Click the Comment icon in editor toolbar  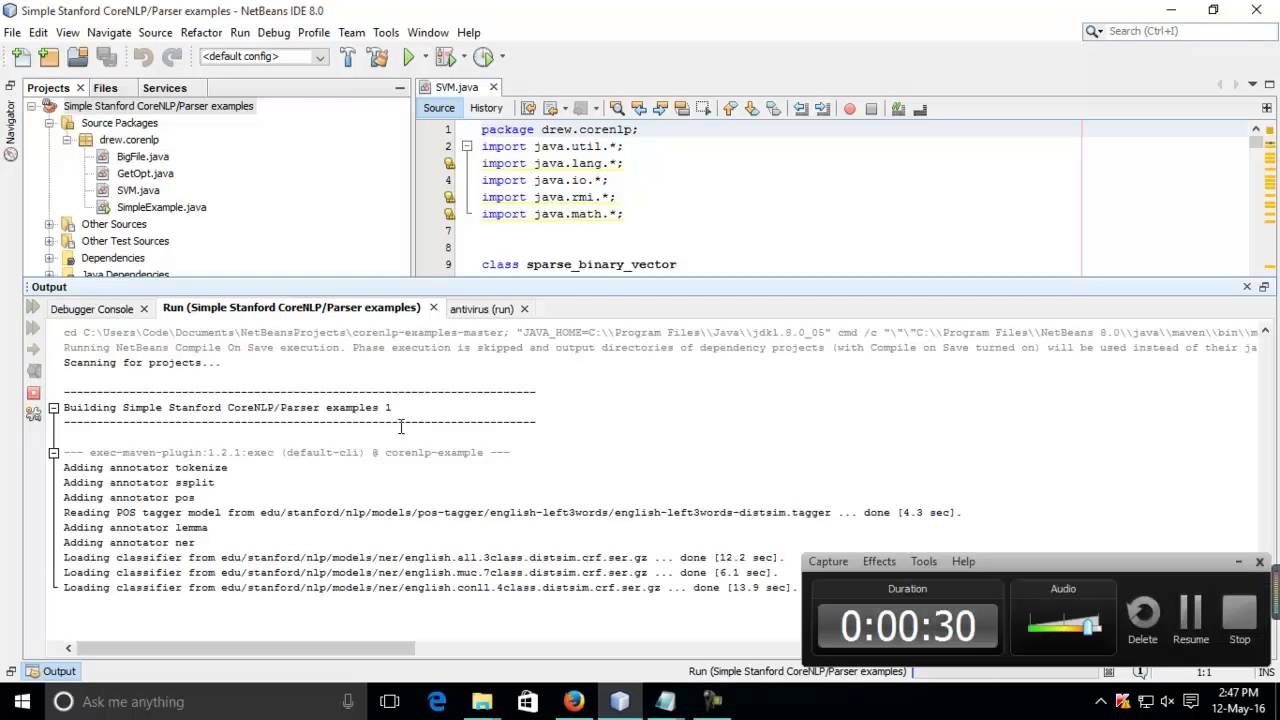(x=898, y=108)
